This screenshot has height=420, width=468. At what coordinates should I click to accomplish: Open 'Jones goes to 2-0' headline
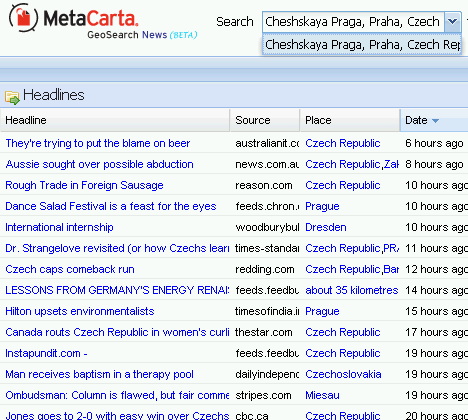tap(117, 415)
